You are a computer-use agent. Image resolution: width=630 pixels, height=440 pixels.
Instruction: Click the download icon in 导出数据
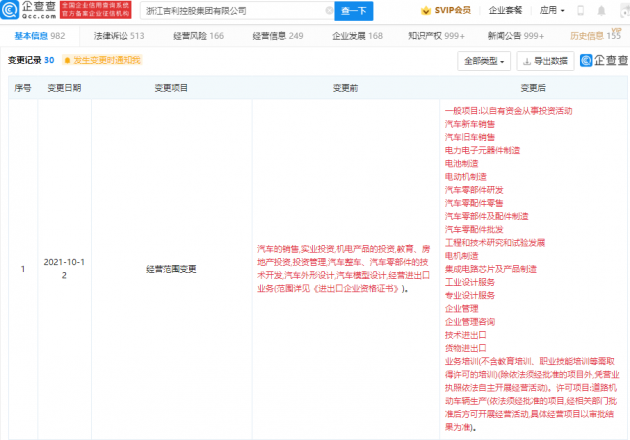pos(527,61)
